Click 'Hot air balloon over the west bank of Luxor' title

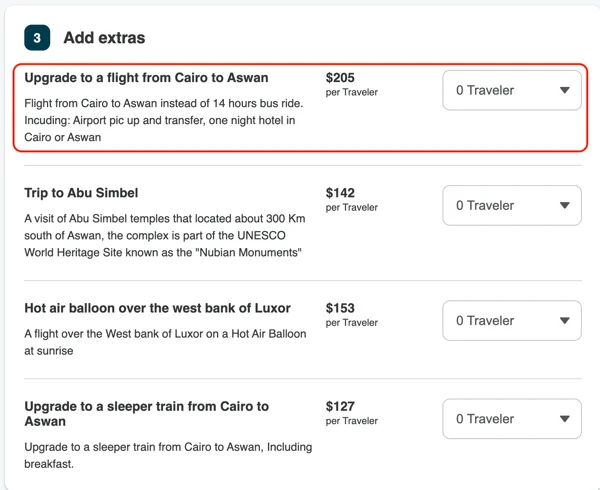coord(157,308)
